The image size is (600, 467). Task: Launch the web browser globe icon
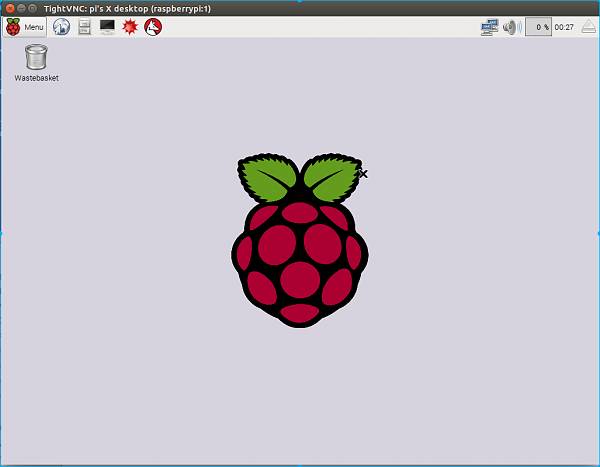[x=61, y=27]
